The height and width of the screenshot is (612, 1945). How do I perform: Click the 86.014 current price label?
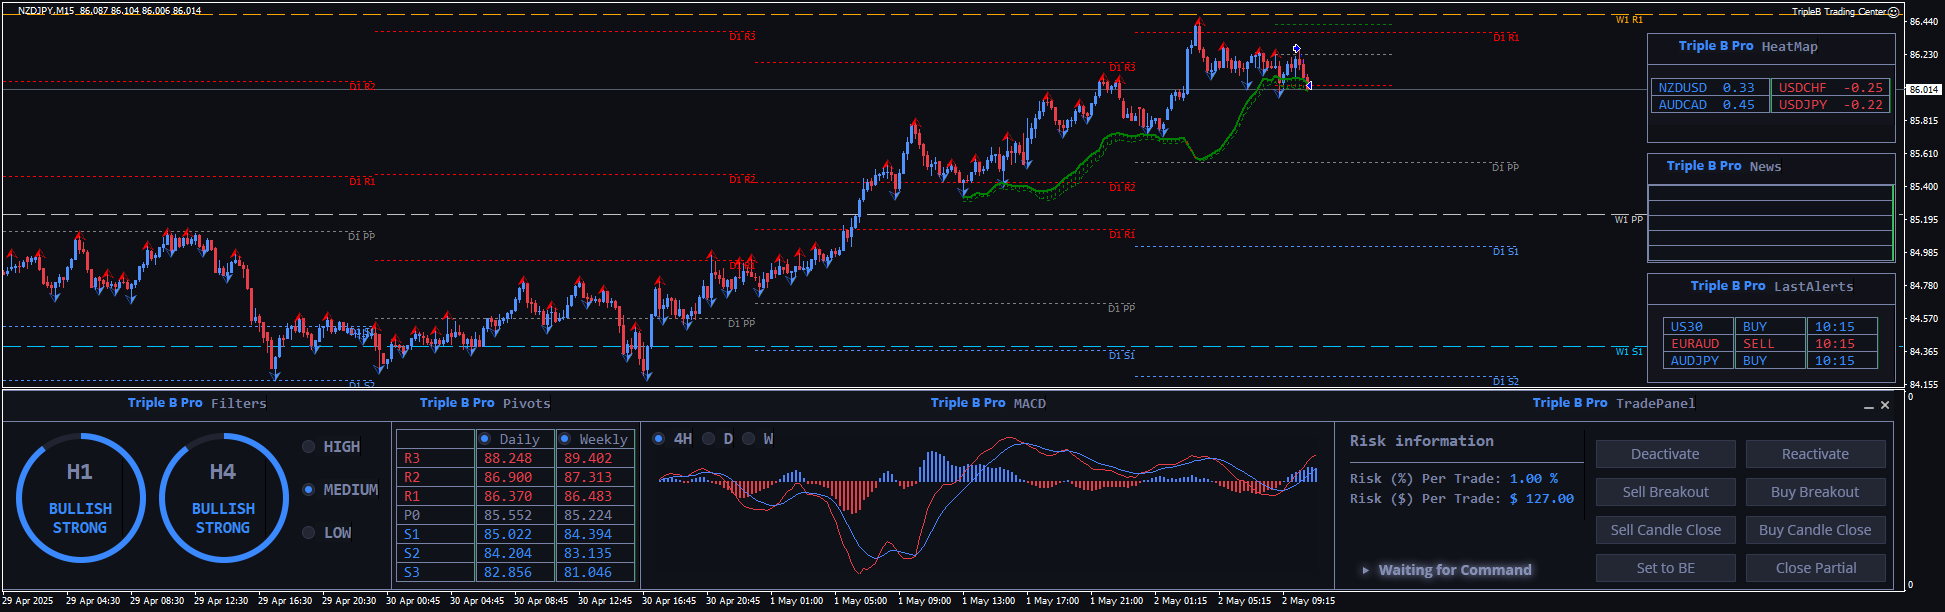pos(1924,90)
